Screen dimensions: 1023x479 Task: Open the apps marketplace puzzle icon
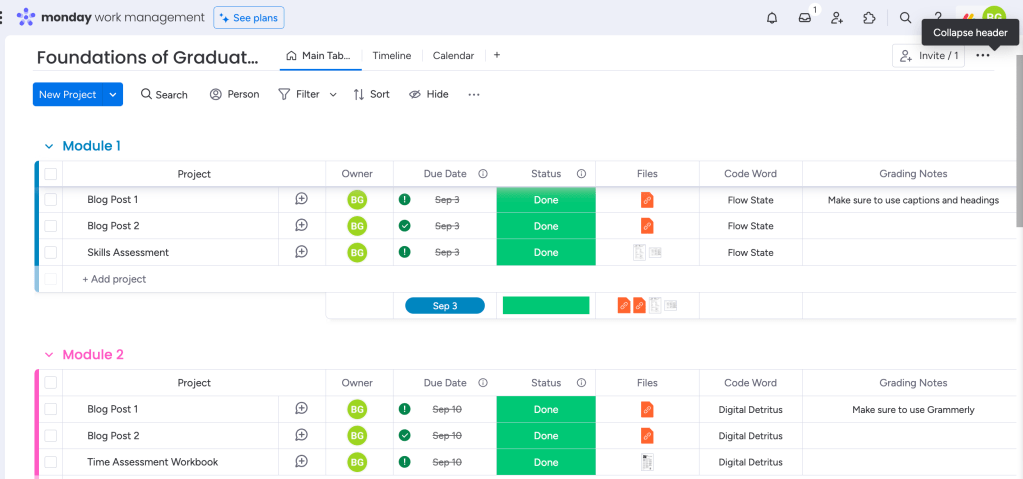click(869, 18)
